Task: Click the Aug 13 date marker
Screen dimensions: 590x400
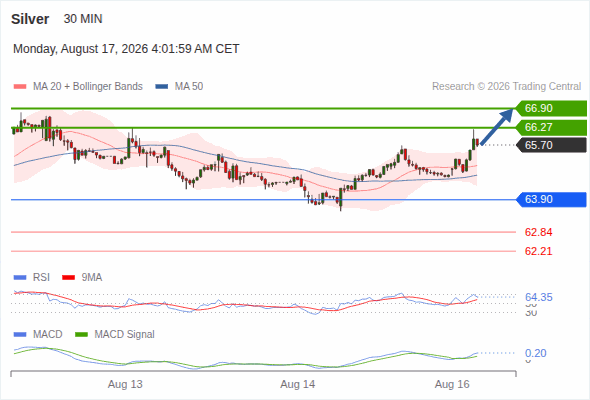Action: 125,384
